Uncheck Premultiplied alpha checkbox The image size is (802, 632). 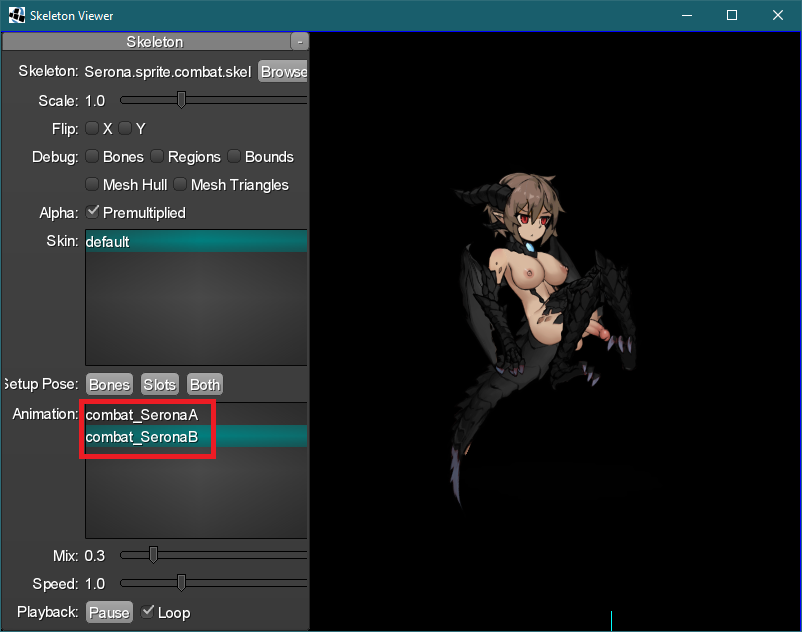click(92, 212)
